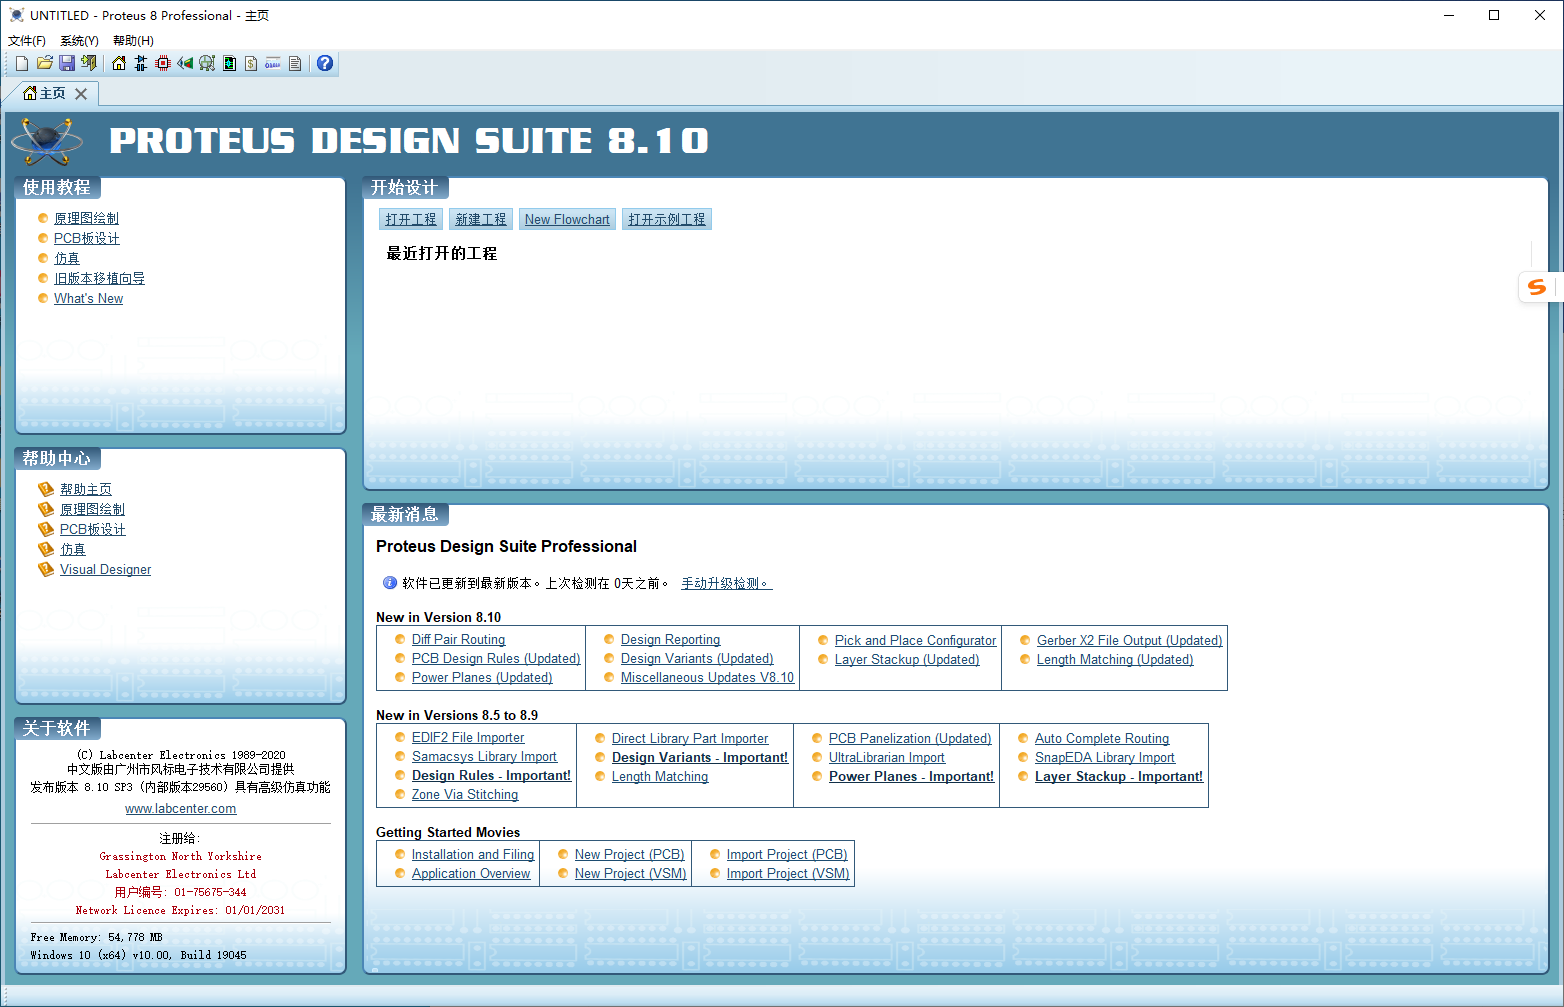Open PCB Layout red chip icon
This screenshot has width=1564, height=1007.
pos(163,63)
